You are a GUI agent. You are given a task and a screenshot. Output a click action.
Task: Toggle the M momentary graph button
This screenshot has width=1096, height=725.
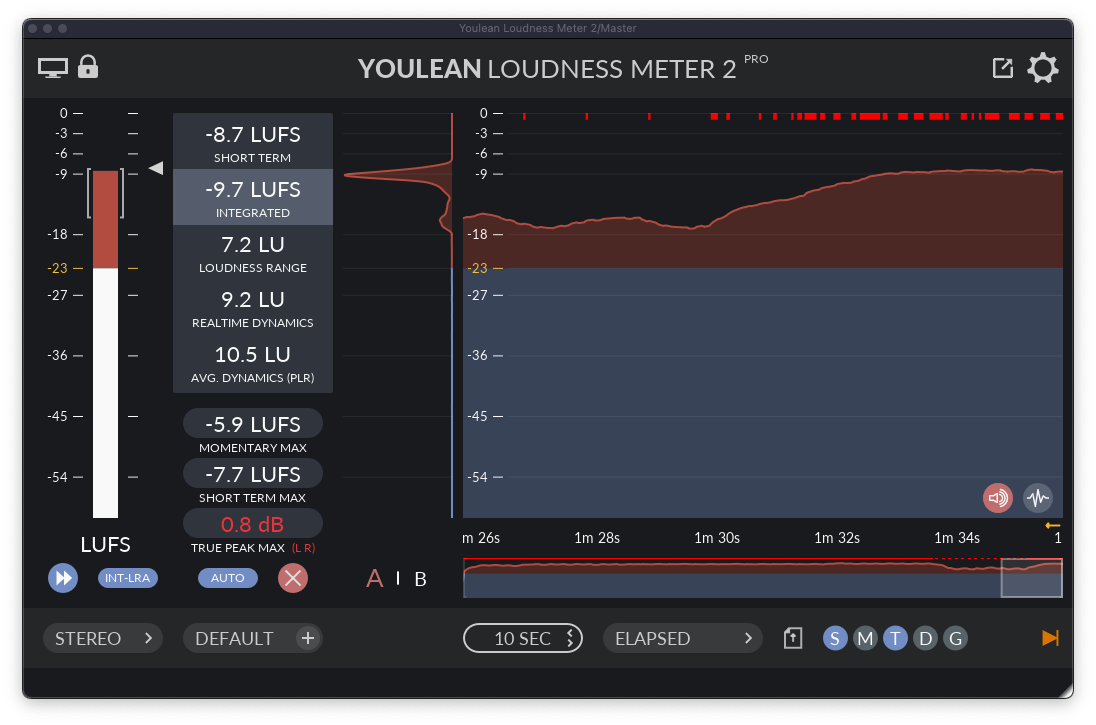[x=865, y=638]
